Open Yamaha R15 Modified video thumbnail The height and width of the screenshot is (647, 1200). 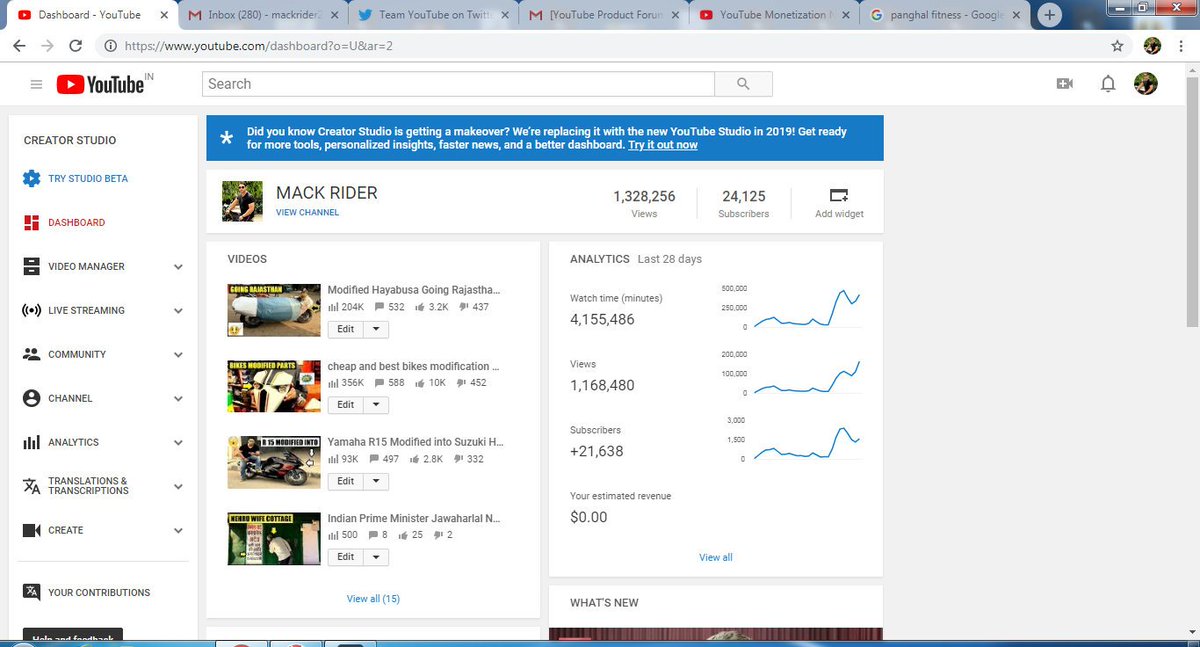click(x=274, y=463)
